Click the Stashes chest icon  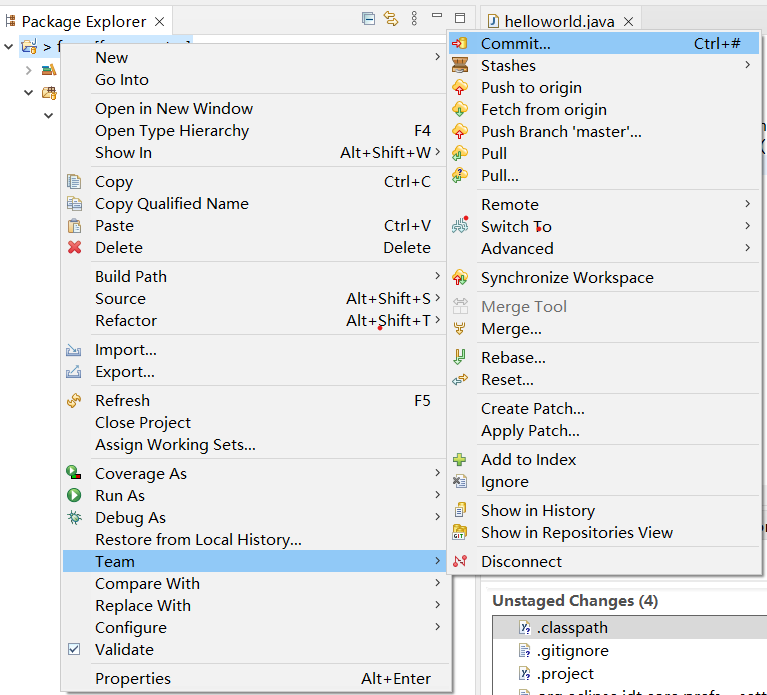(459, 65)
